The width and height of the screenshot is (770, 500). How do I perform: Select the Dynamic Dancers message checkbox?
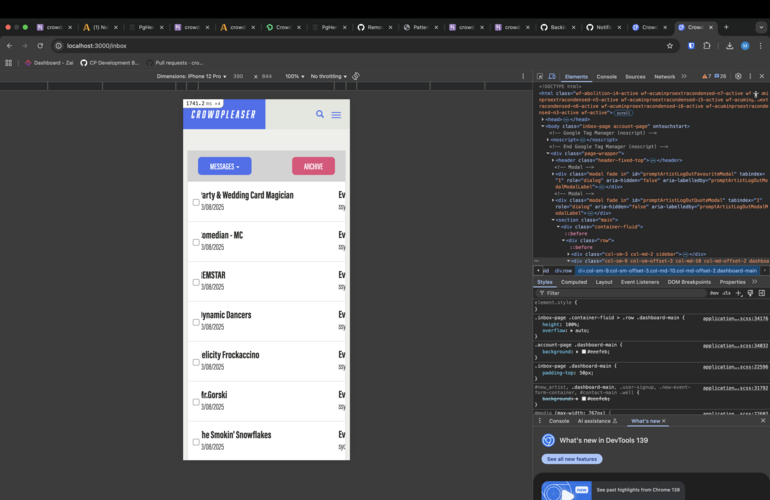[195, 321]
